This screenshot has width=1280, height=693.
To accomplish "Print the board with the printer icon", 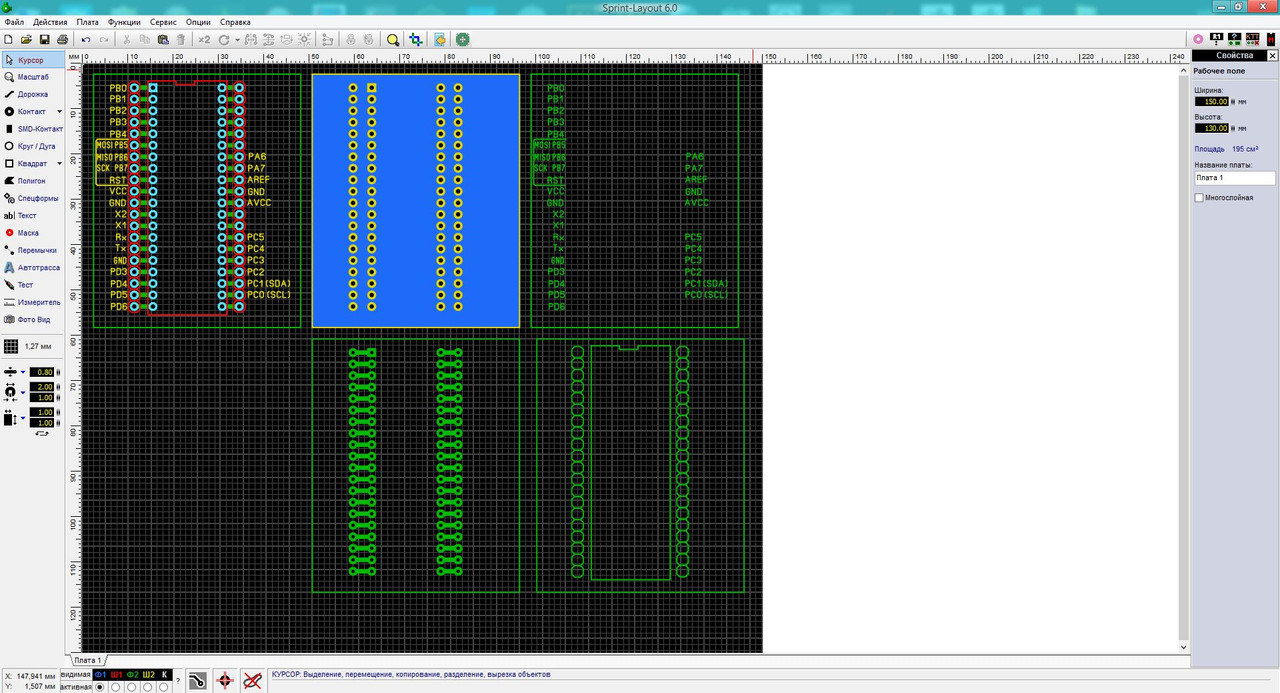I will tap(62, 40).
